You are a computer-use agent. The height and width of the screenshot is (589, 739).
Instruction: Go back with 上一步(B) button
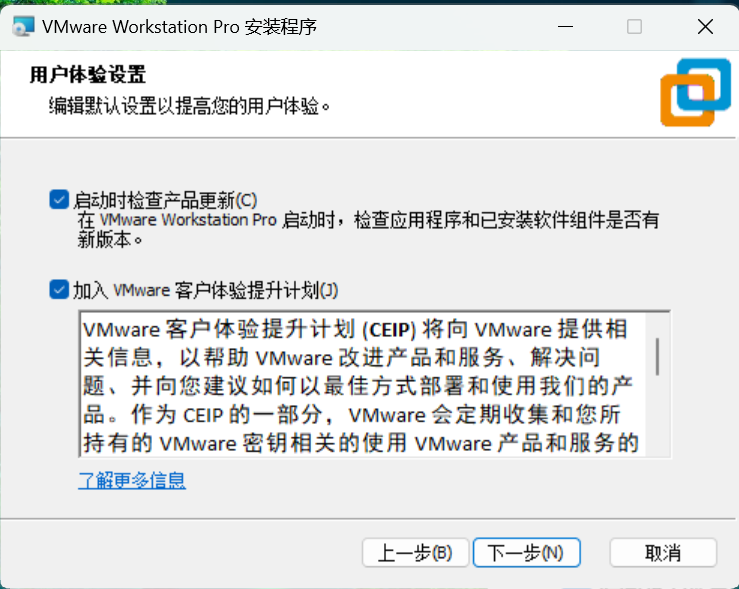[x=415, y=553]
